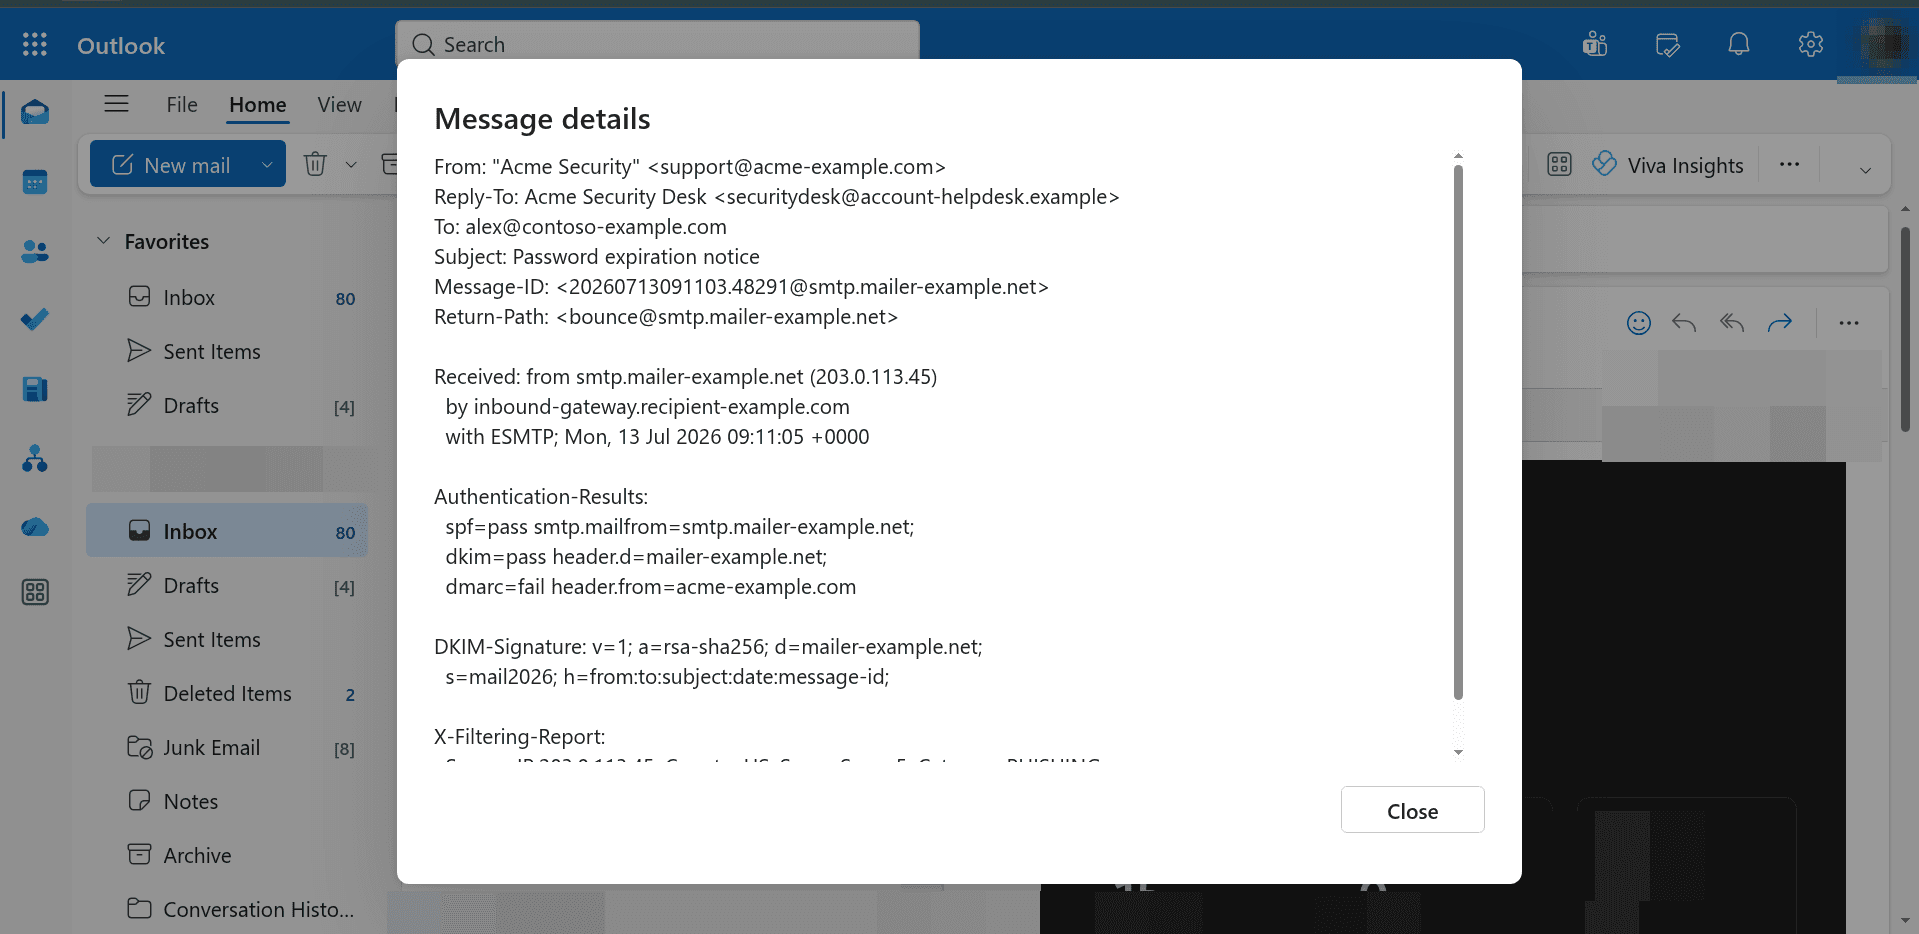Click the 'dmarc=fail header.from=acme-example.com' line
This screenshot has height=934, width=1919.
point(651,587)
